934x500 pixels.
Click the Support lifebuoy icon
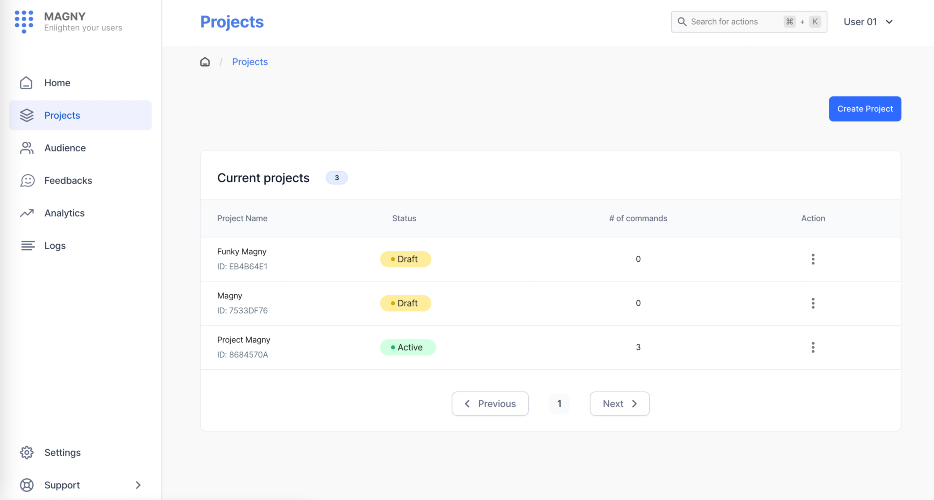[x=27, y=485]
